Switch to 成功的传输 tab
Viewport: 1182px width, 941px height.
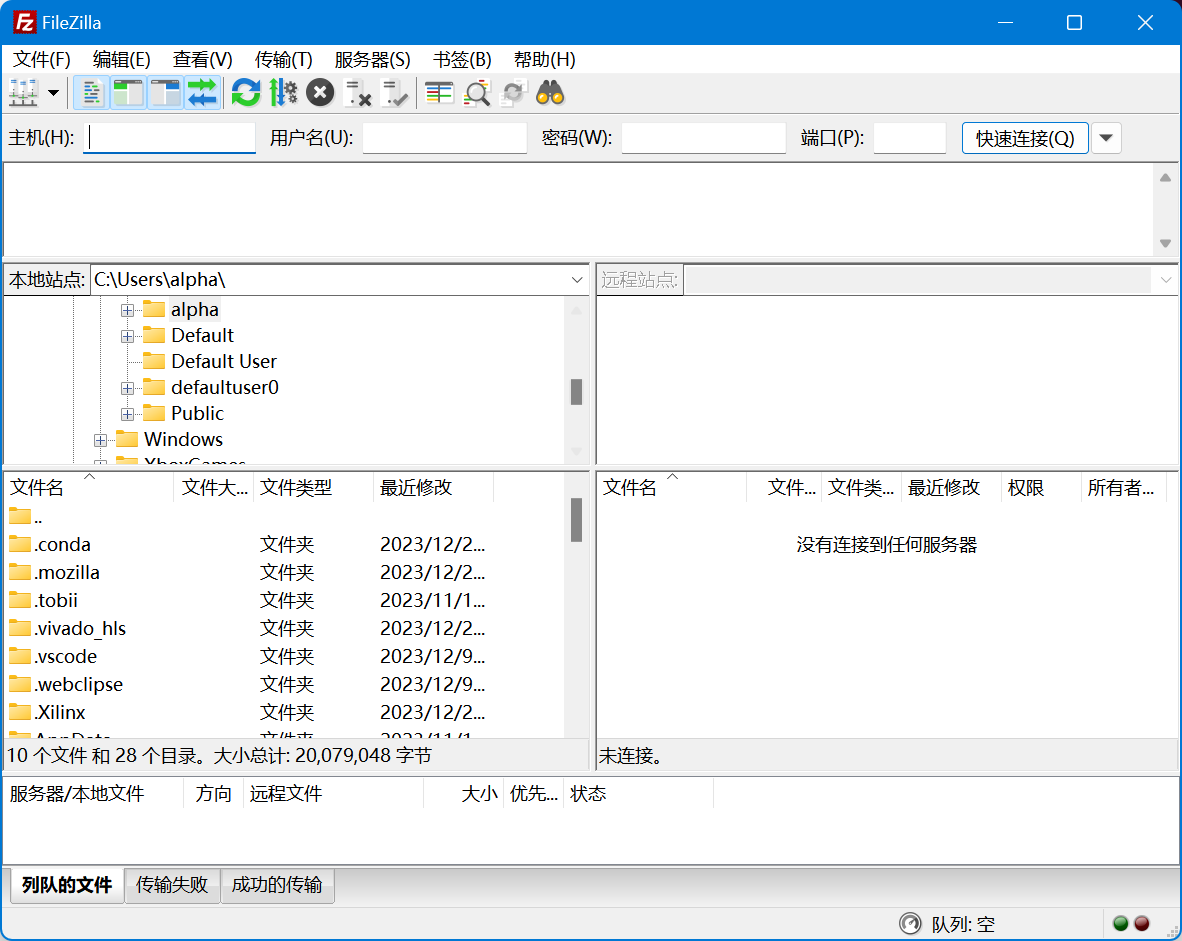277,884
